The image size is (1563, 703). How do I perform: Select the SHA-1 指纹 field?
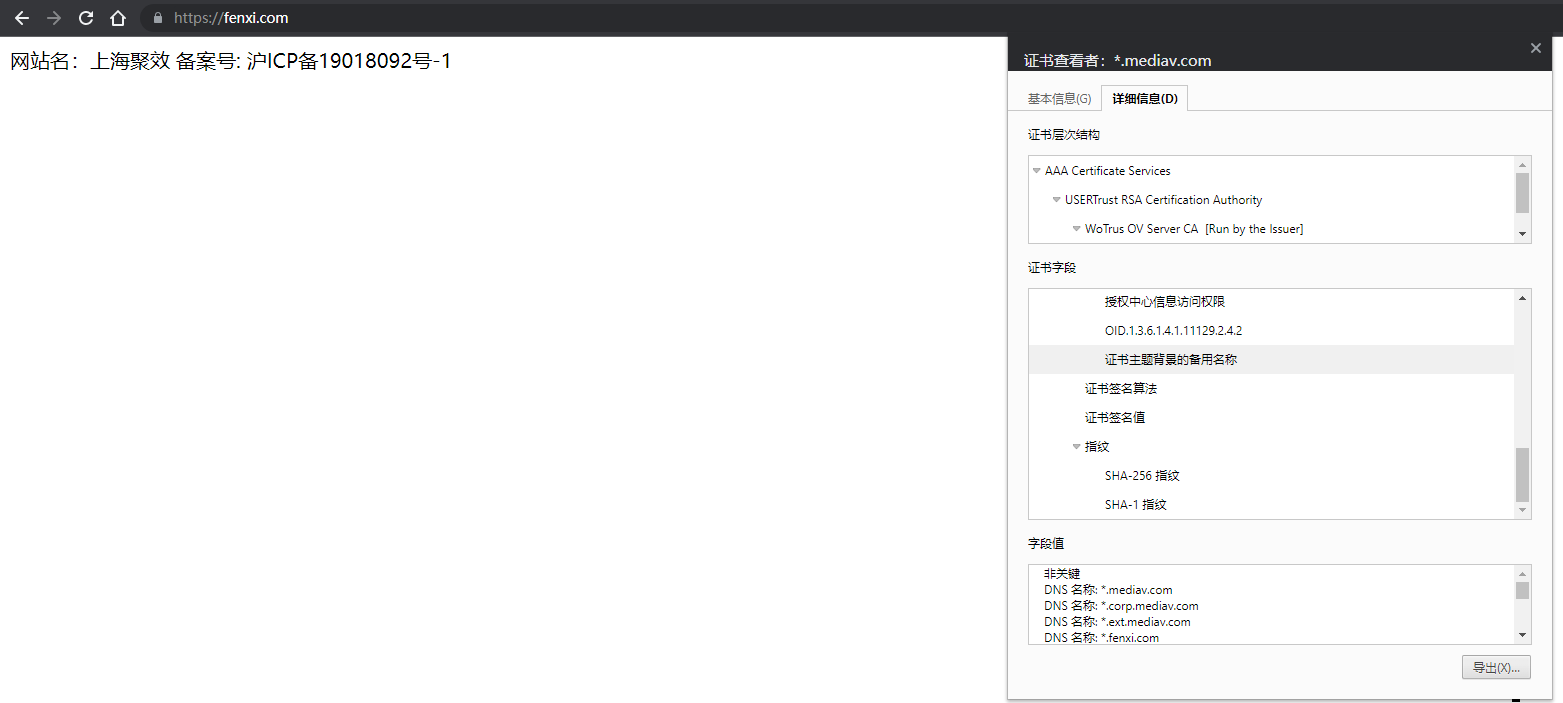click(x=1134, y=504)
